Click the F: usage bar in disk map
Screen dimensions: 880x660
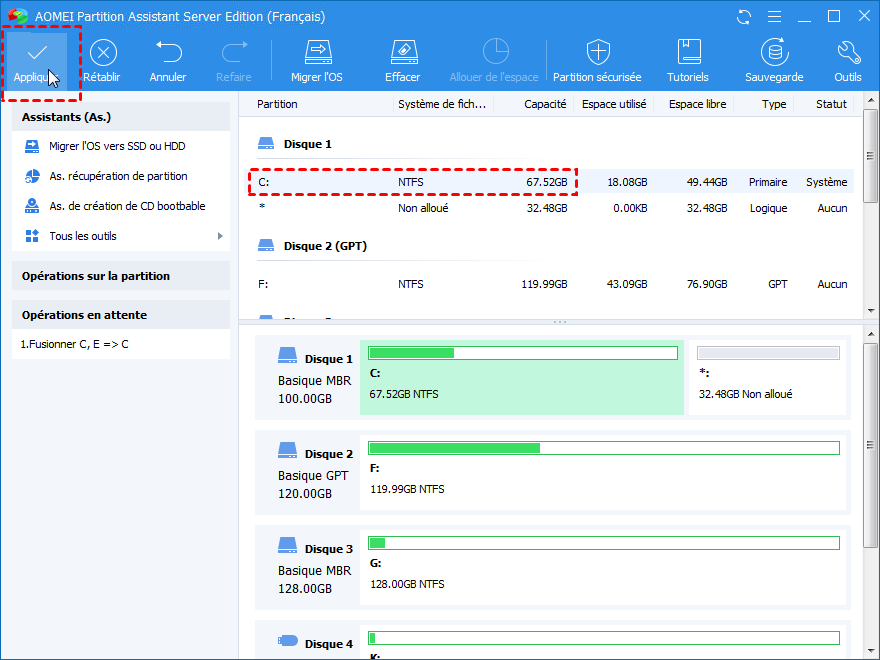click(x=604, y=448)
